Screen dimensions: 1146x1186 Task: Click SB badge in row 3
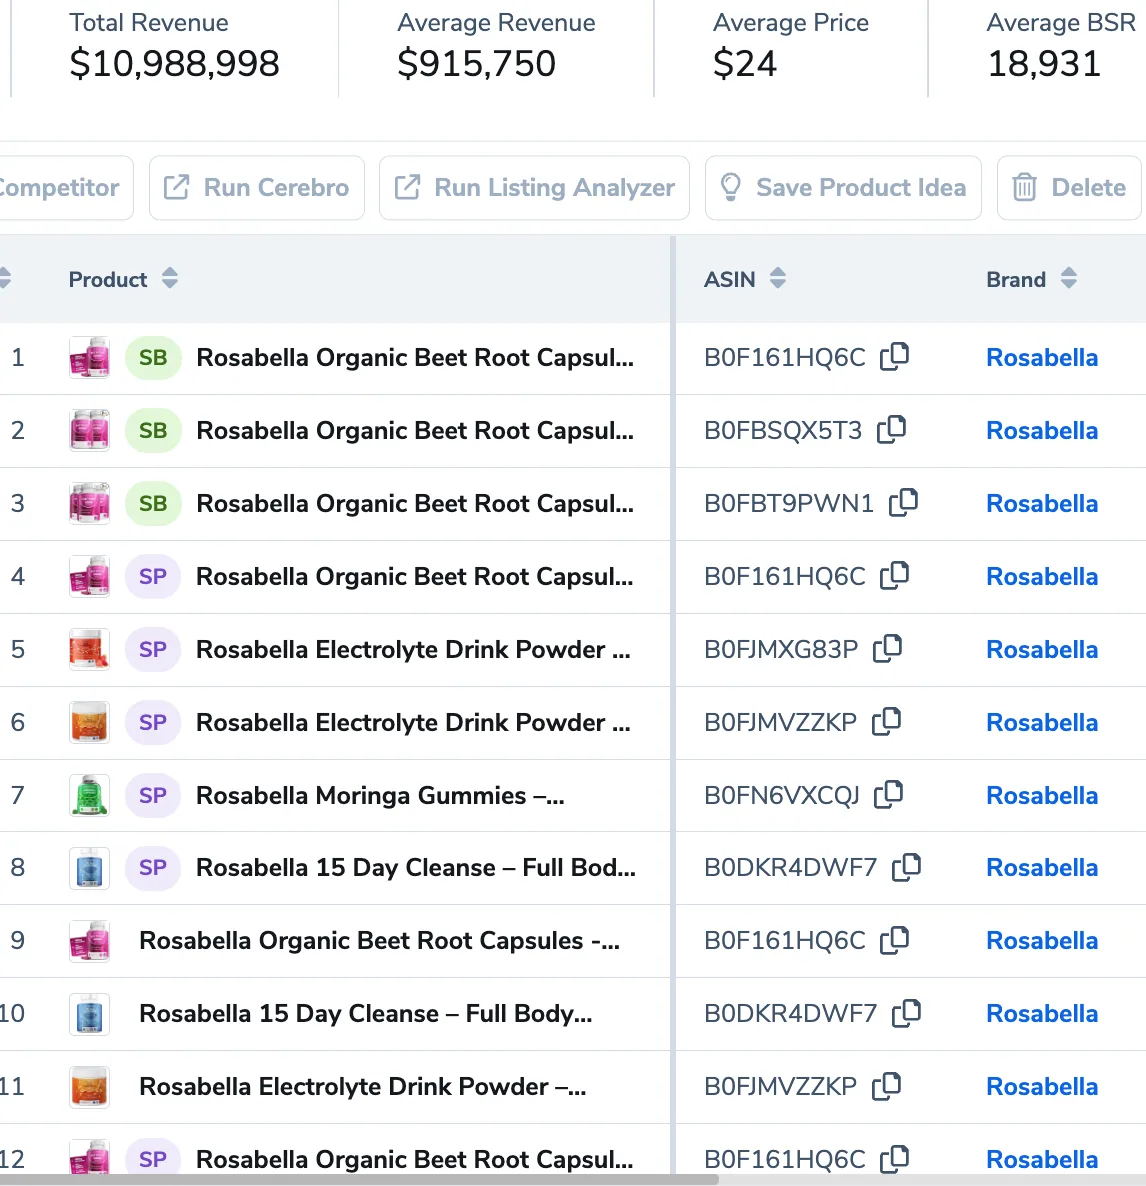click(153, 504)
